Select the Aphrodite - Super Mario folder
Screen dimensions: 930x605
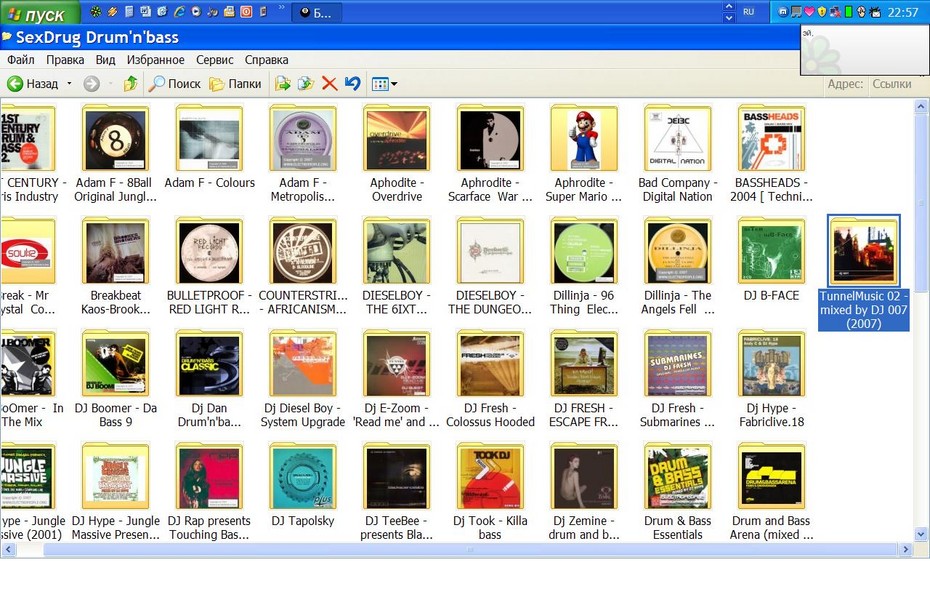tap(584, 154)
